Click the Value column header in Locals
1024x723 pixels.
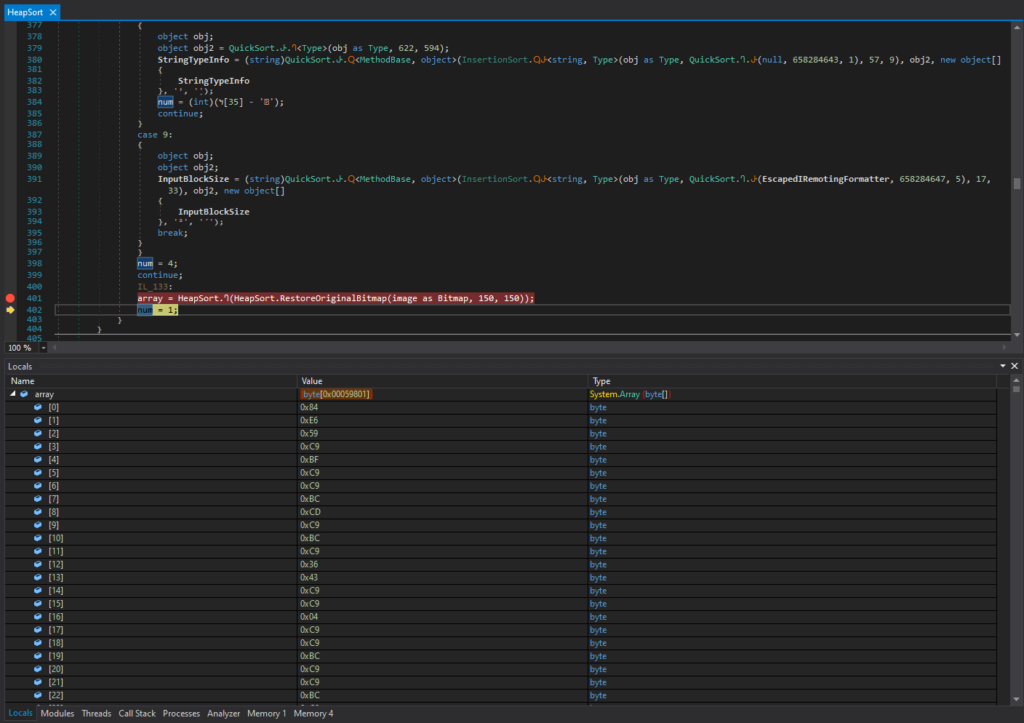tap(312, 381)
